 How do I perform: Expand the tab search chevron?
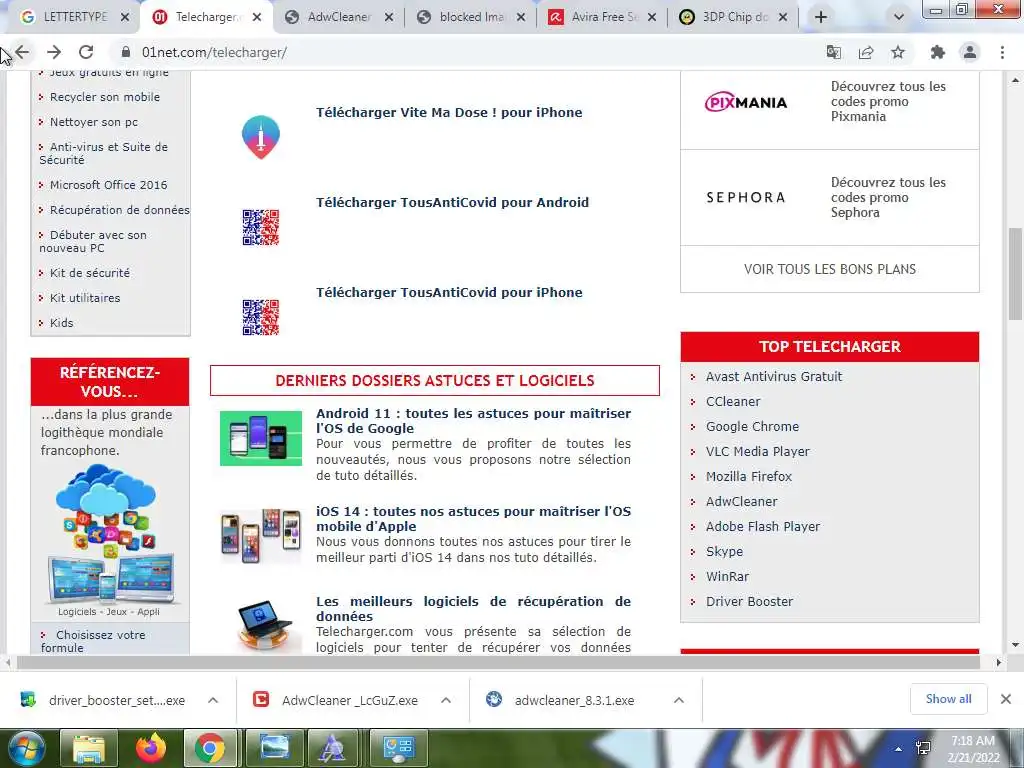[899, 17]
